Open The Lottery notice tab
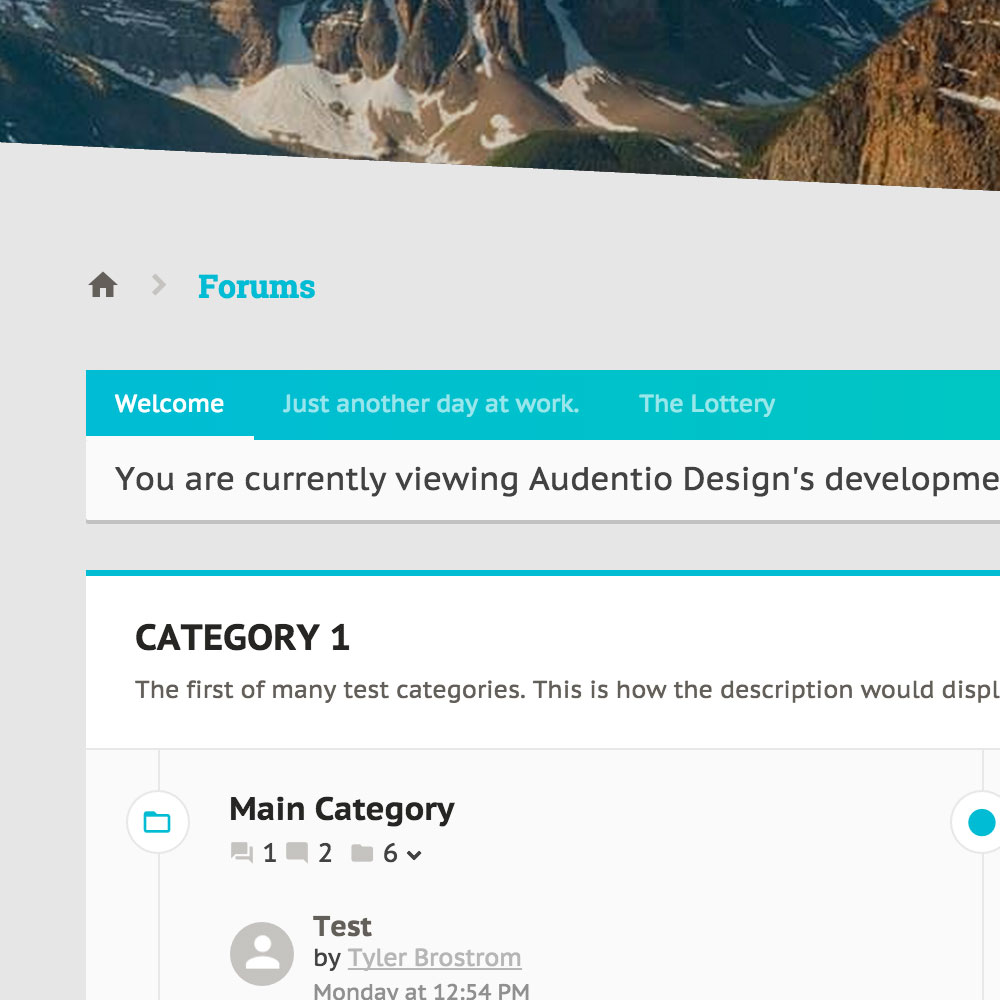This screenshot has width=1000, height=1000. tap(706, 404)
